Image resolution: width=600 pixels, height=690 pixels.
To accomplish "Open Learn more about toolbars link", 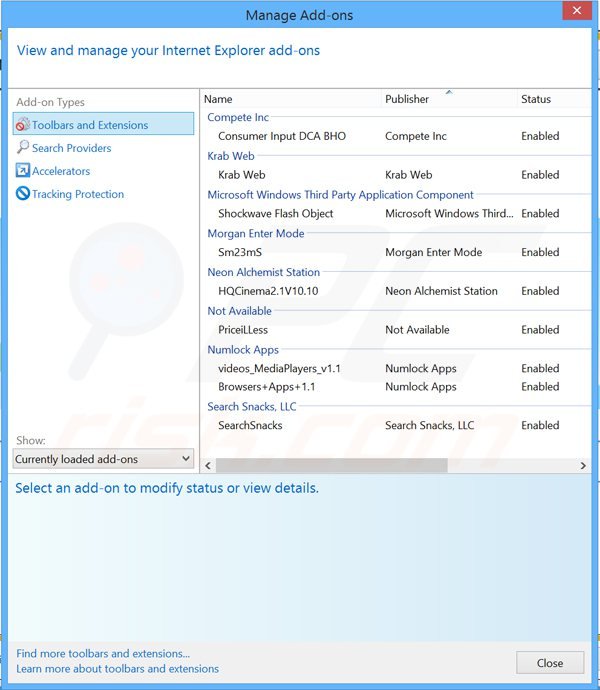I will pos(117,669).
